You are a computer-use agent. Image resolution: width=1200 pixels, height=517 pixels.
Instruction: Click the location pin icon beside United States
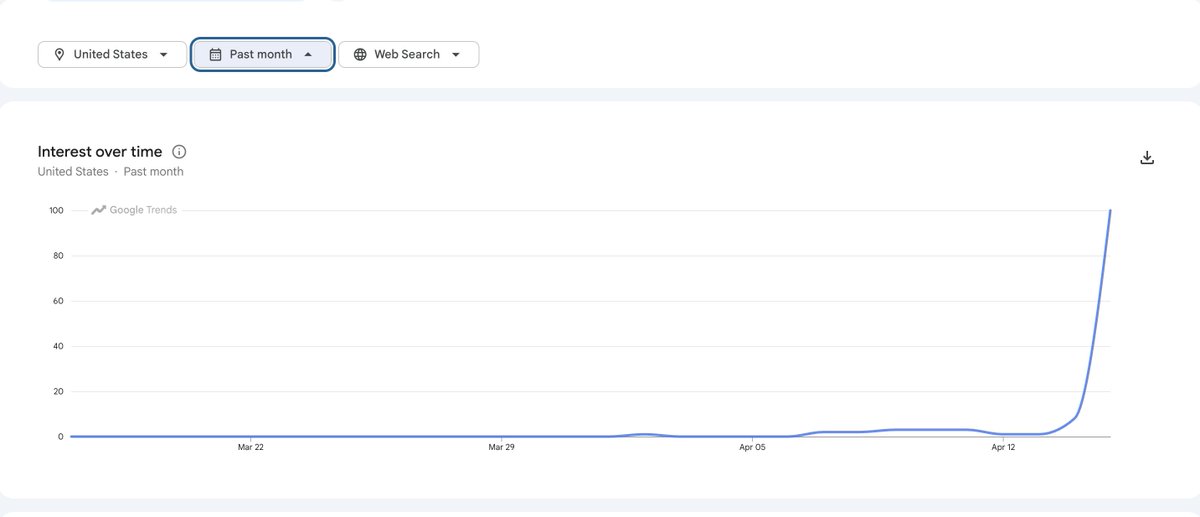59,54
